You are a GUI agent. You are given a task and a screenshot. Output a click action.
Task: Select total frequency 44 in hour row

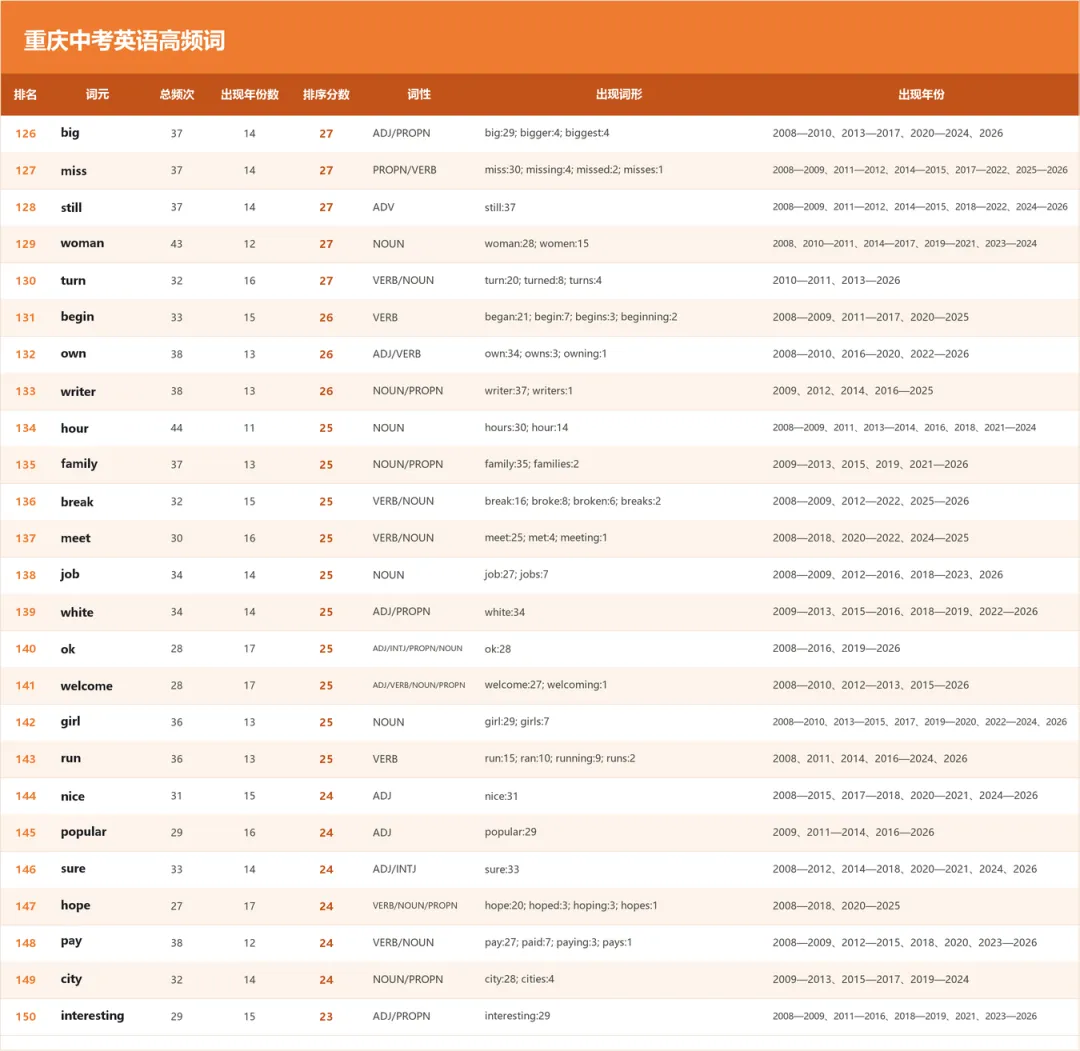[x=176, y=428]
